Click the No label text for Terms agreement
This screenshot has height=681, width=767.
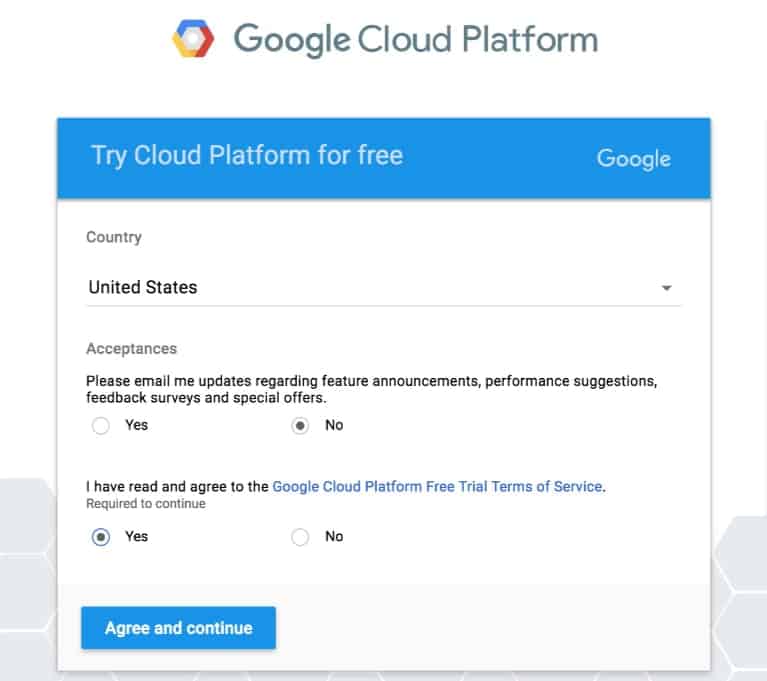coord(334,536)
